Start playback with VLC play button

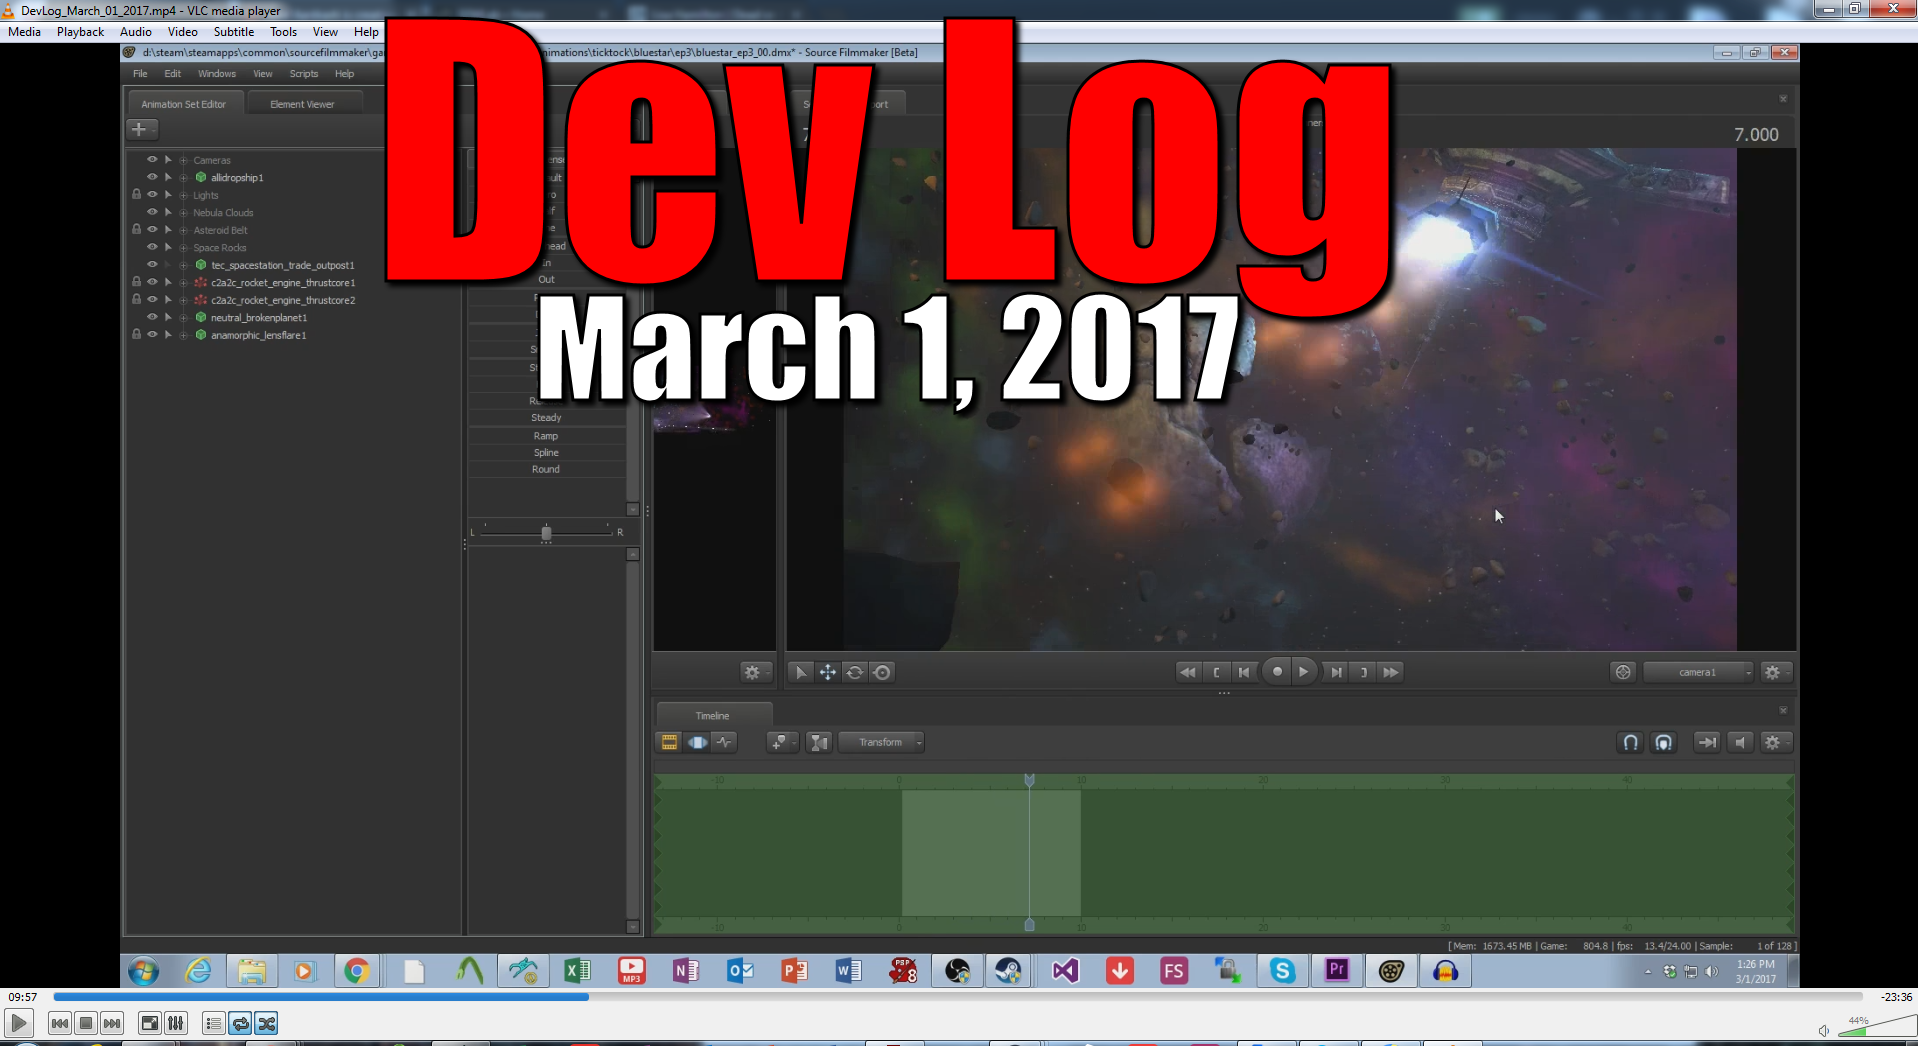pos(18,1023)
